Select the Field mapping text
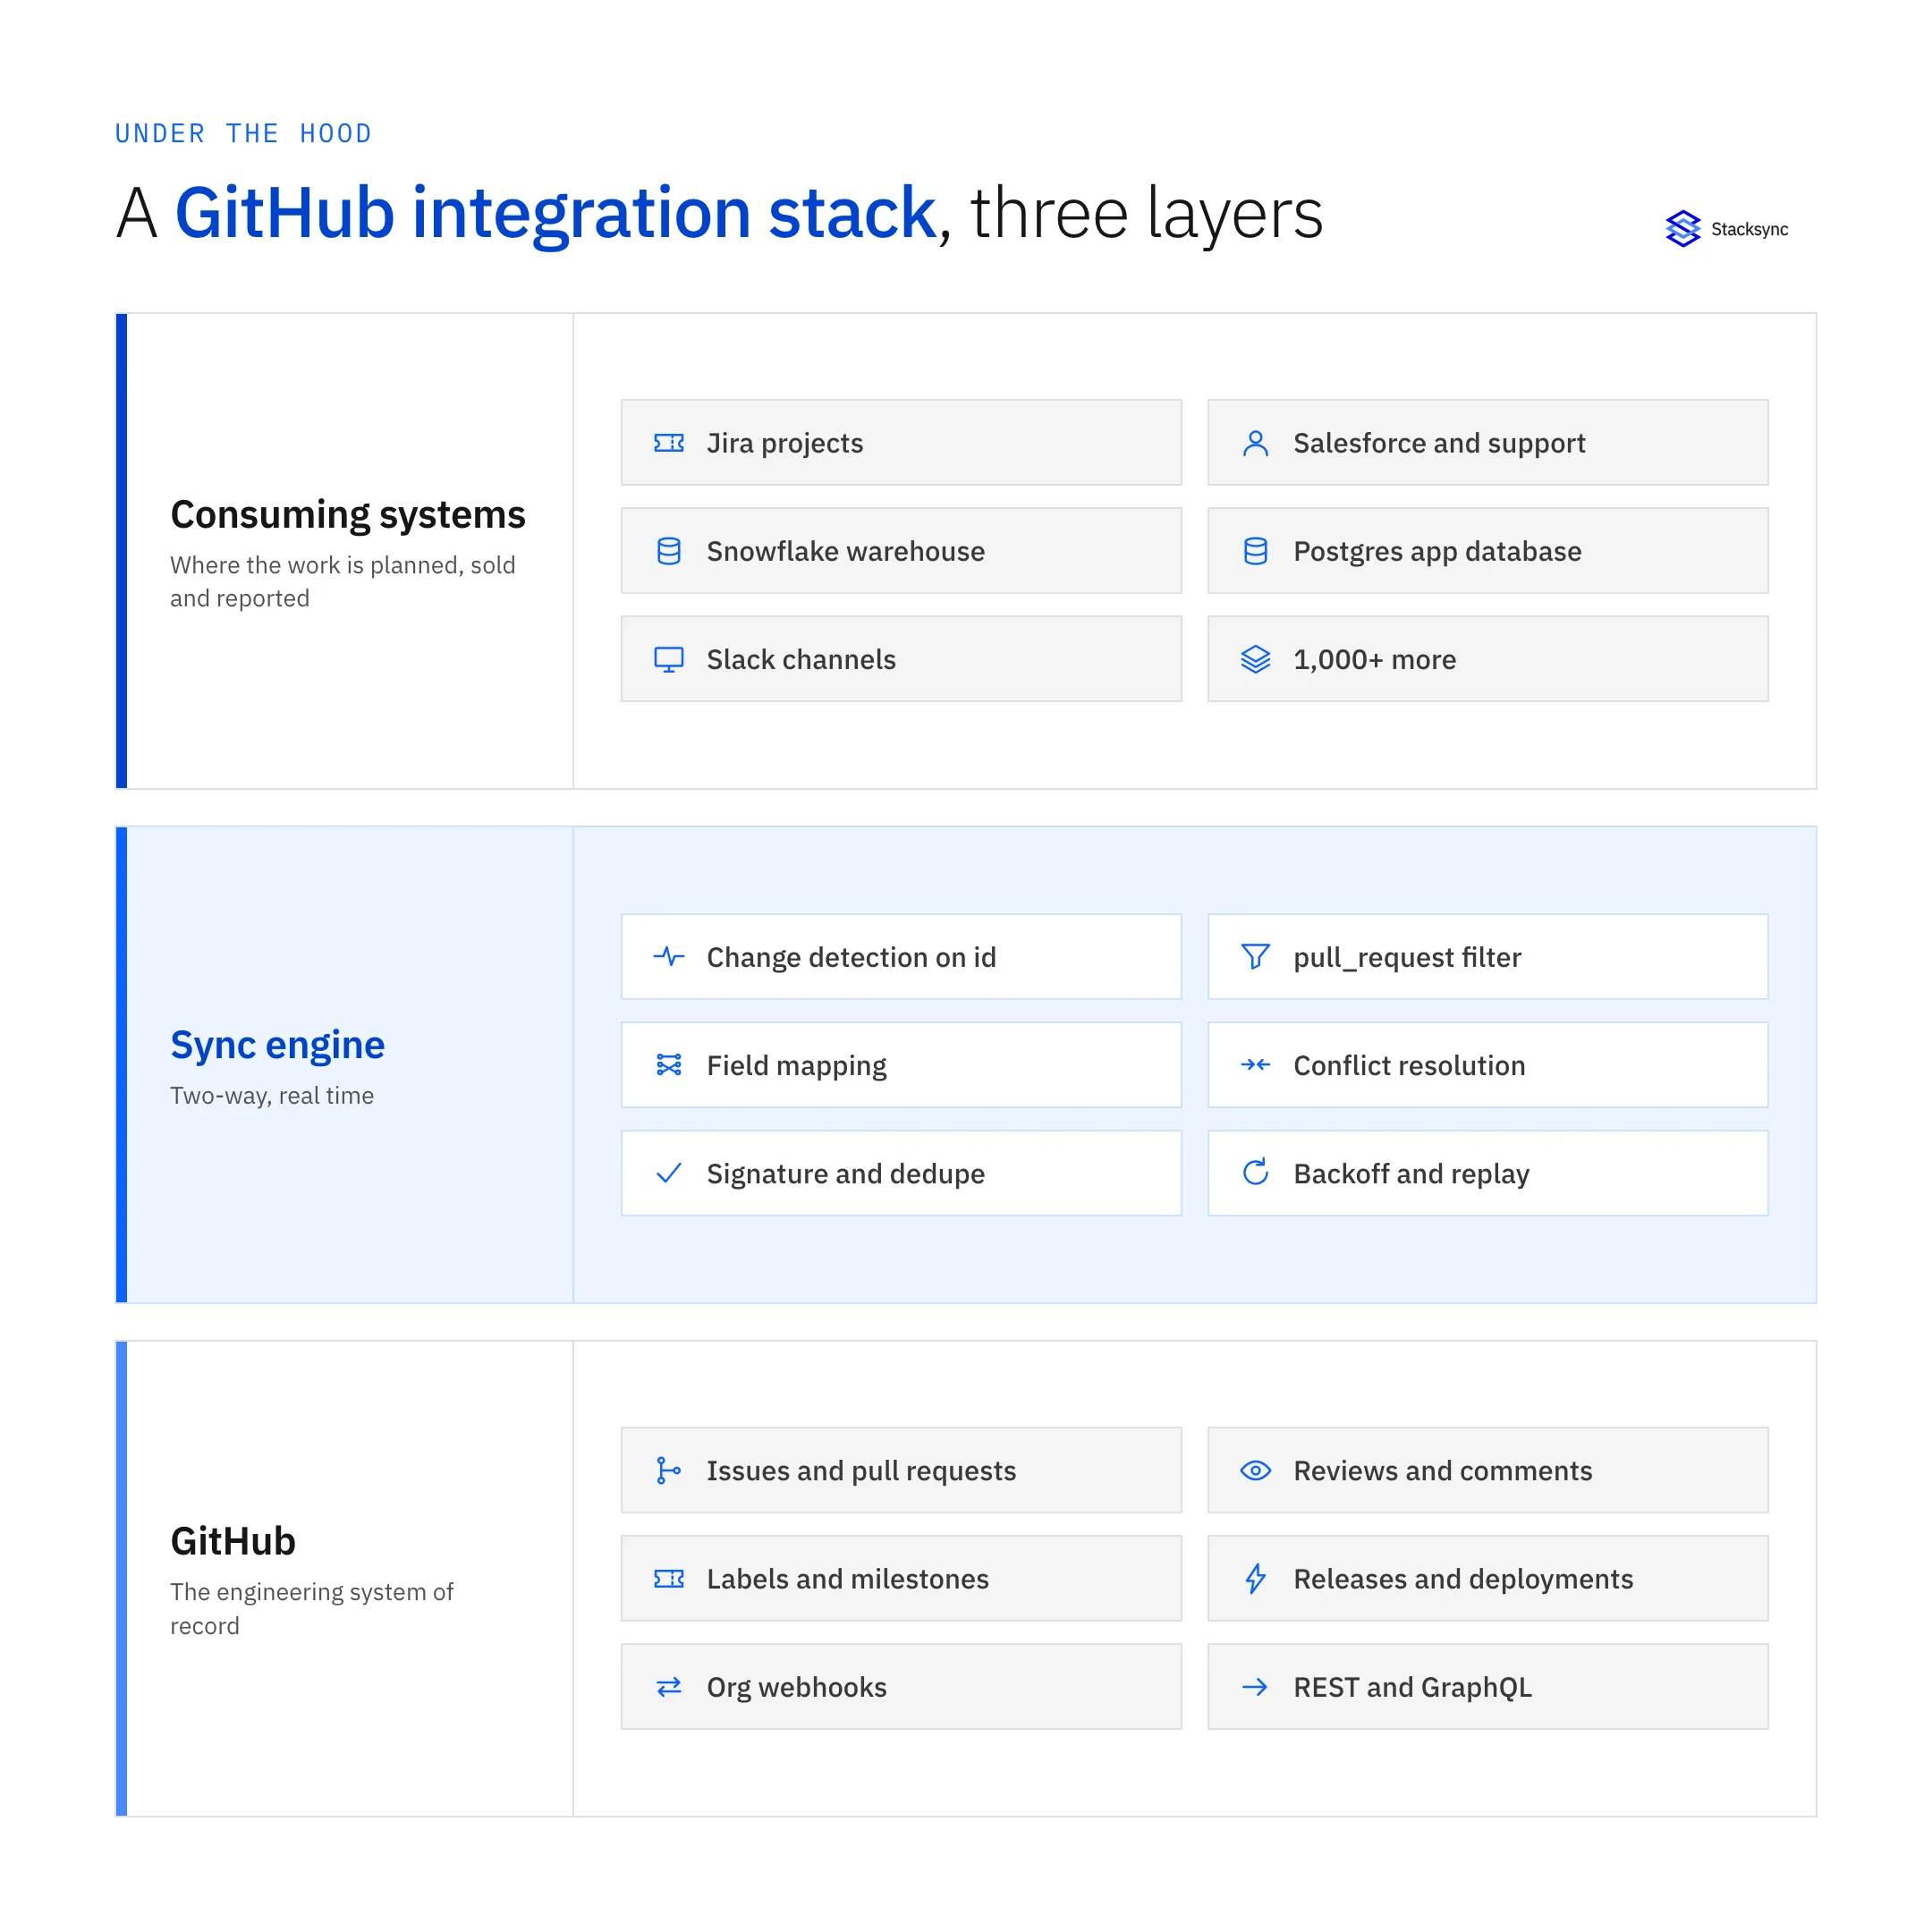The image size is (1932, 1932). click(x=797, y=1065)
